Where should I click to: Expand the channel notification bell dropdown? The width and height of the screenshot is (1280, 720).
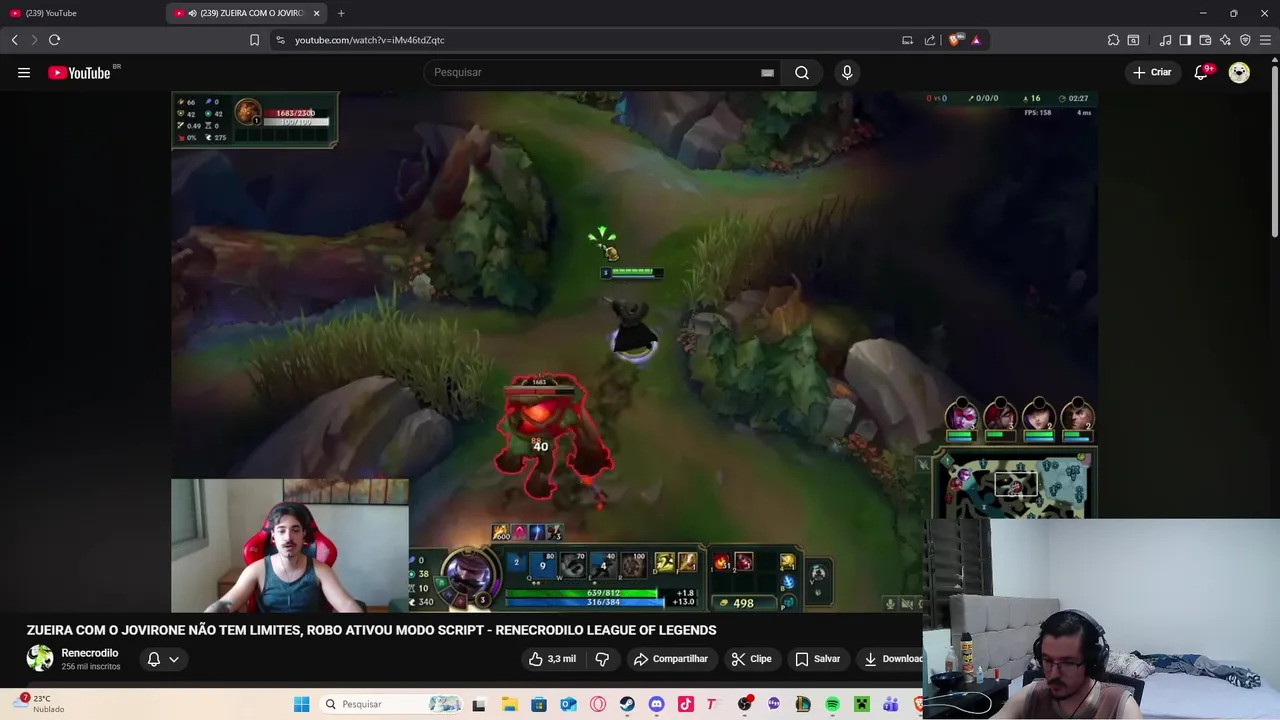click(163, 659)
